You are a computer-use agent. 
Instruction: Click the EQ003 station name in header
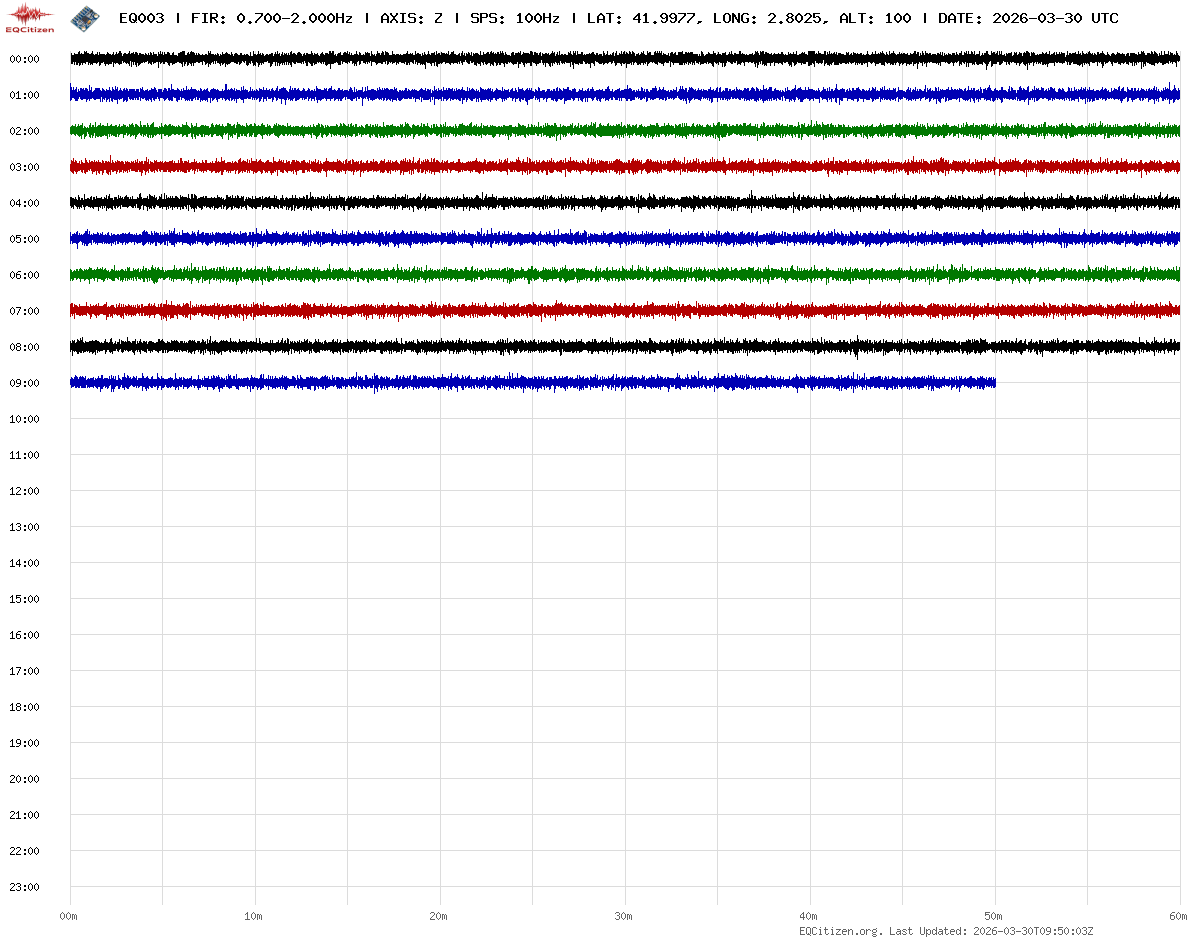141,18
